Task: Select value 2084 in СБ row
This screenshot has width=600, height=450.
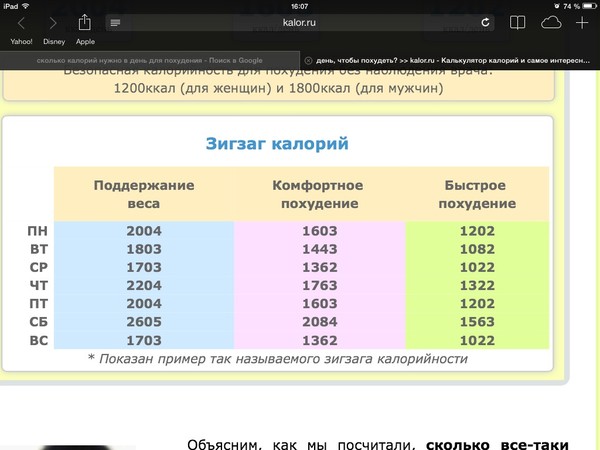Action: (320, 322)
